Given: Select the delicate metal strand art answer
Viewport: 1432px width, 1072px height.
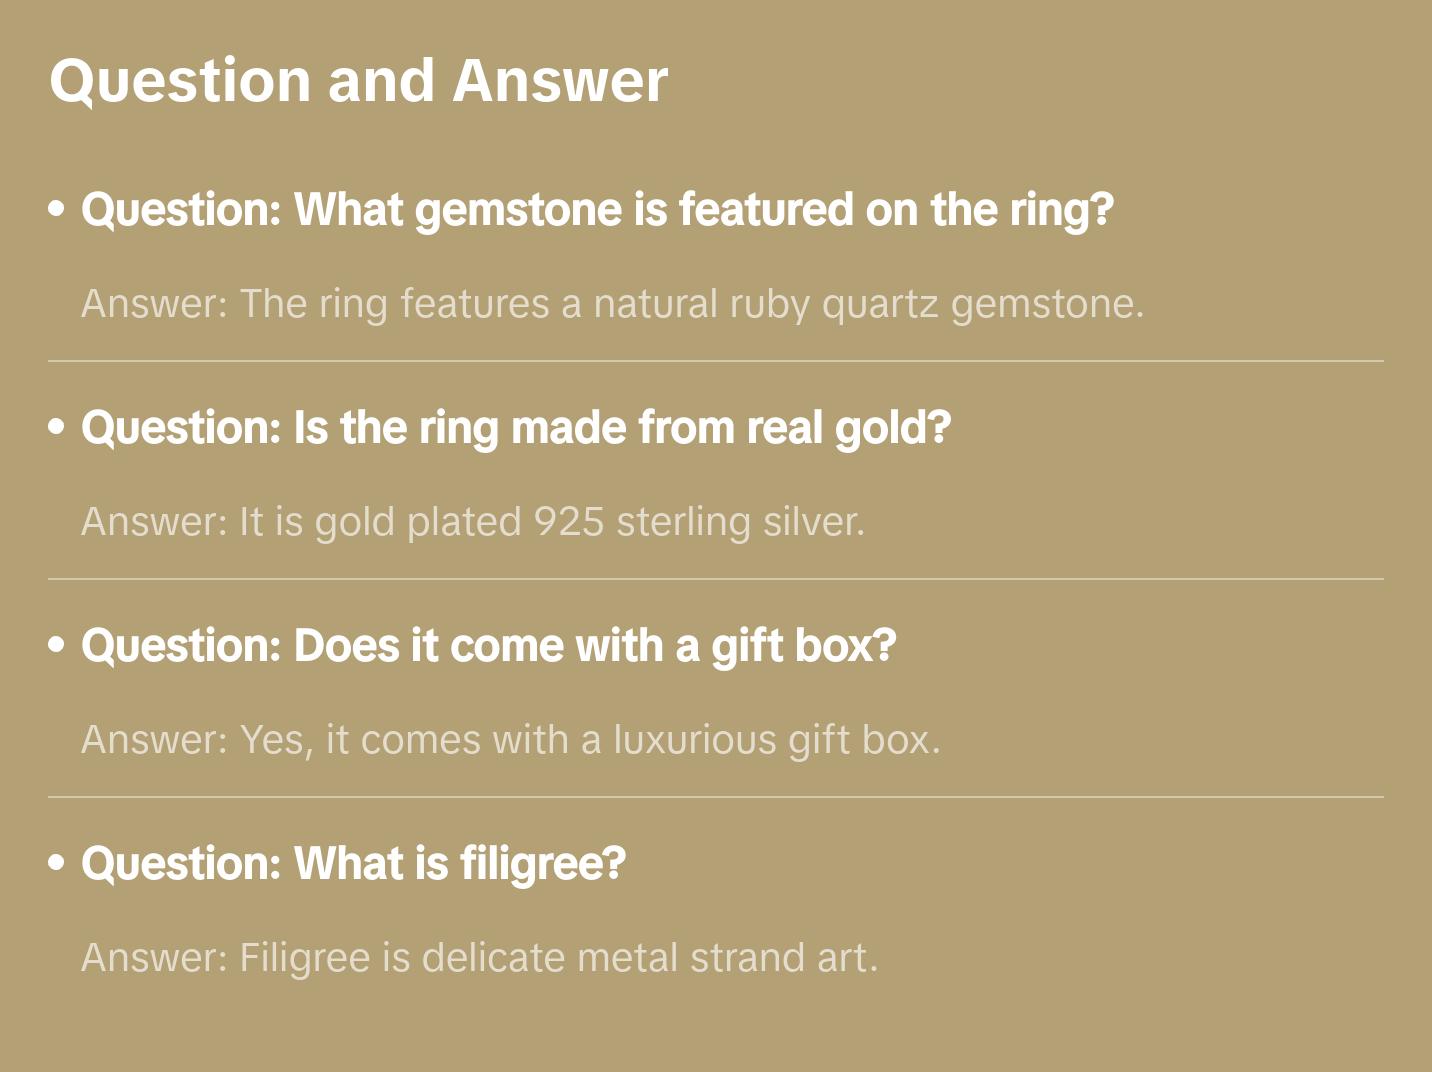Looking at the screenshot, I should pos(479,958).
